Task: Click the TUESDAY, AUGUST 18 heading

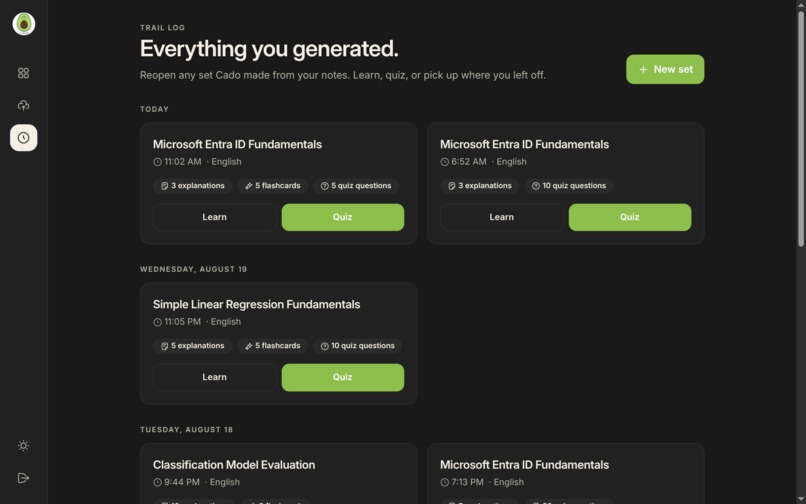Action: click(187, 429)
